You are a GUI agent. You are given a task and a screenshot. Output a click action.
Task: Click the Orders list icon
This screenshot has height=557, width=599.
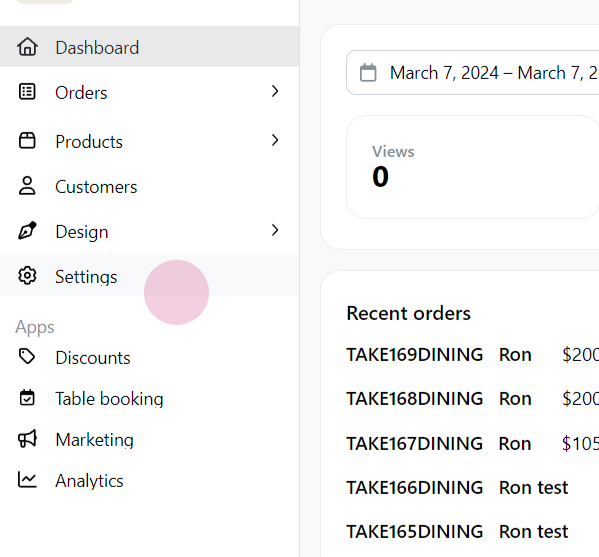[27, 92]
